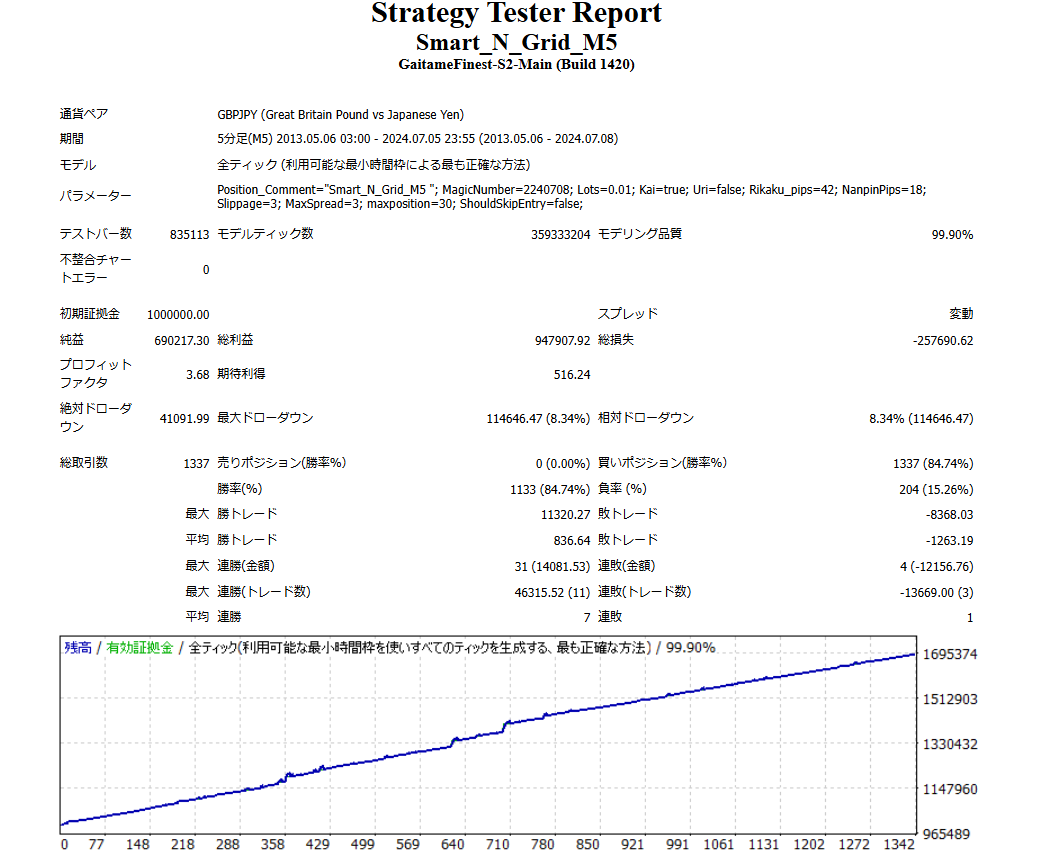Viewport: 1062px width, 865px height.
Task: Click the green 有効証拠金 legend label
Action: pos(140,648)
